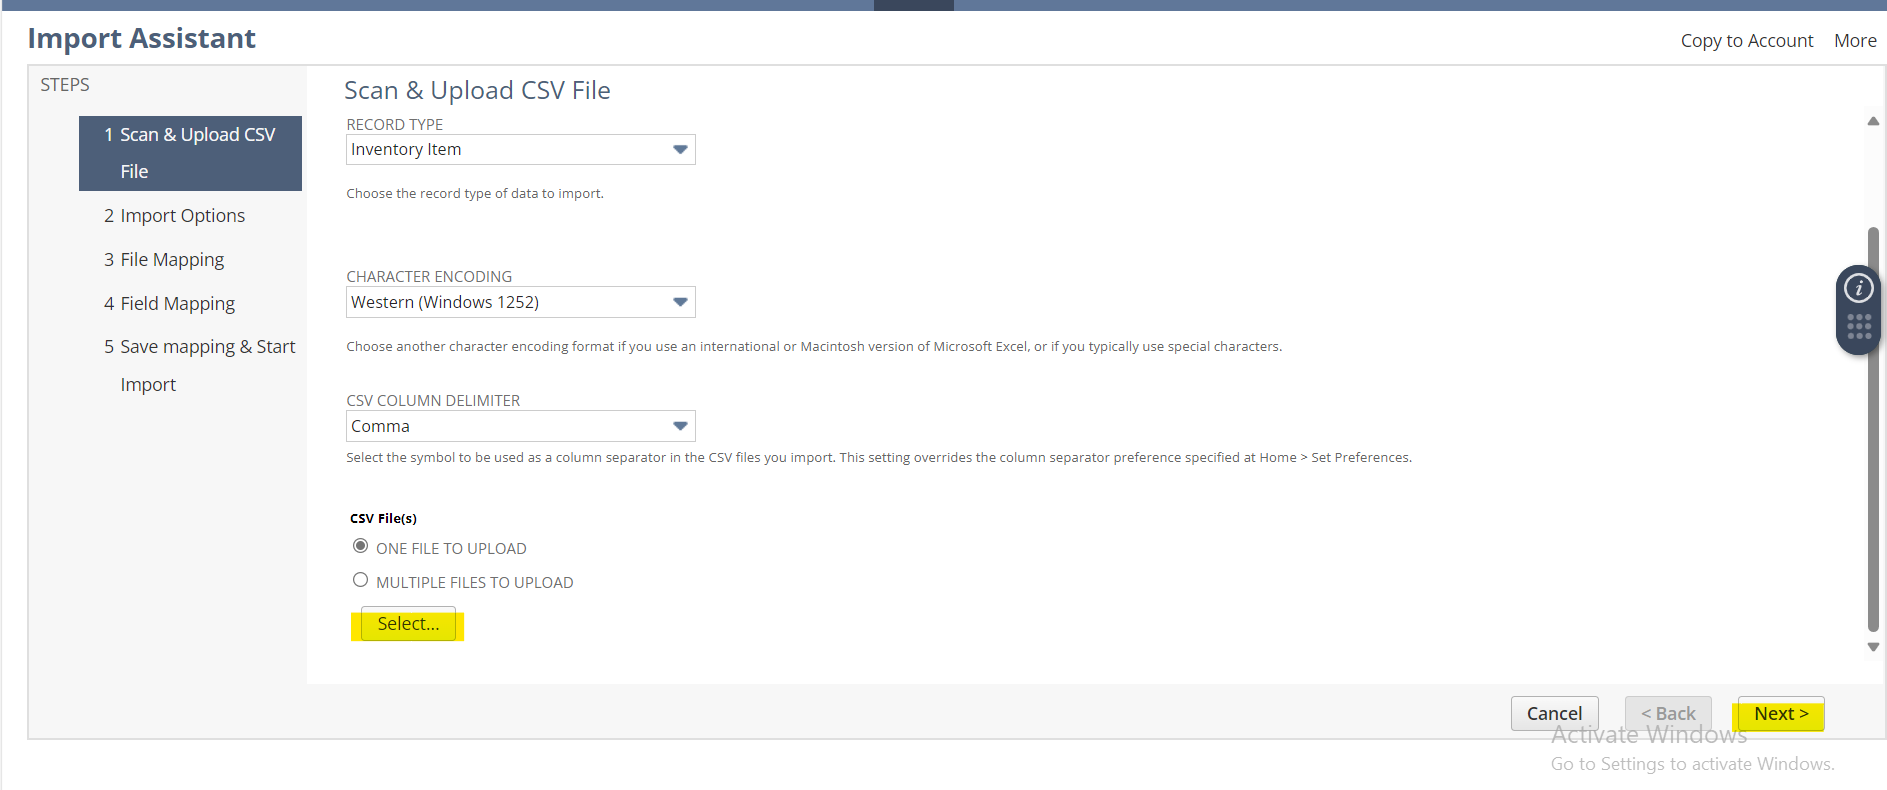The height and width of the screenshot is (790, 1887).
Task: Click the arrow of the Western (Windows 1252) combo box
Action: (680, 302)
